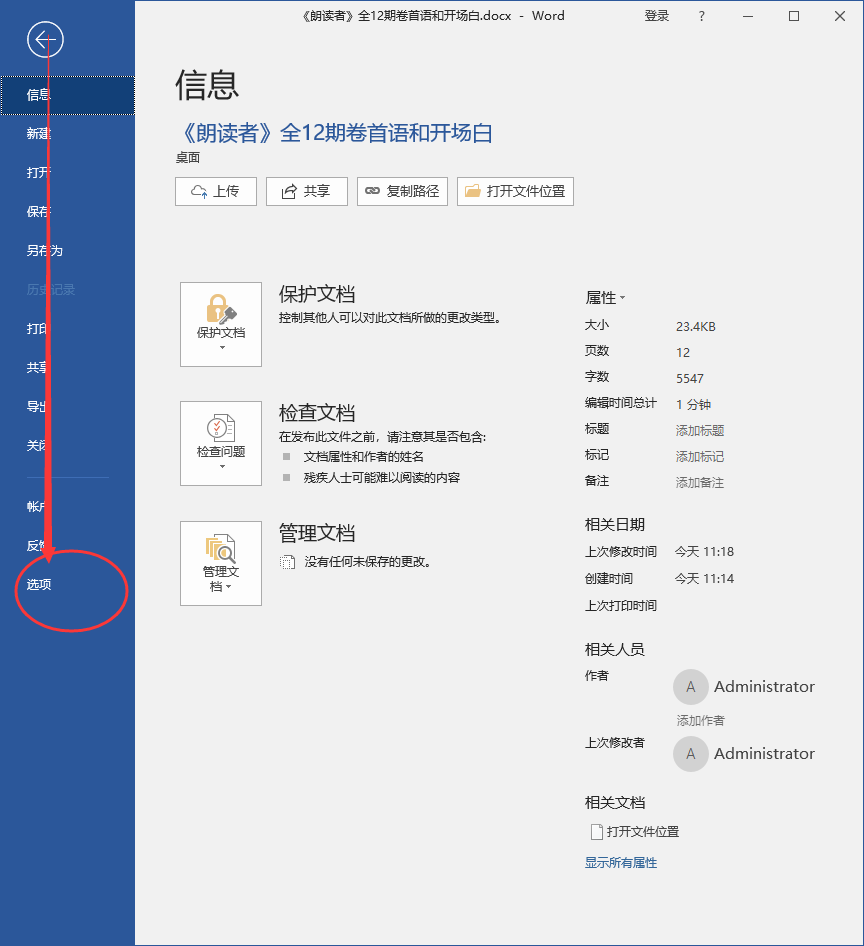The width and height of the screenshot is (864, 946).
Task: Click the 复制路径 copy path button
Action: tap(401, 191)
